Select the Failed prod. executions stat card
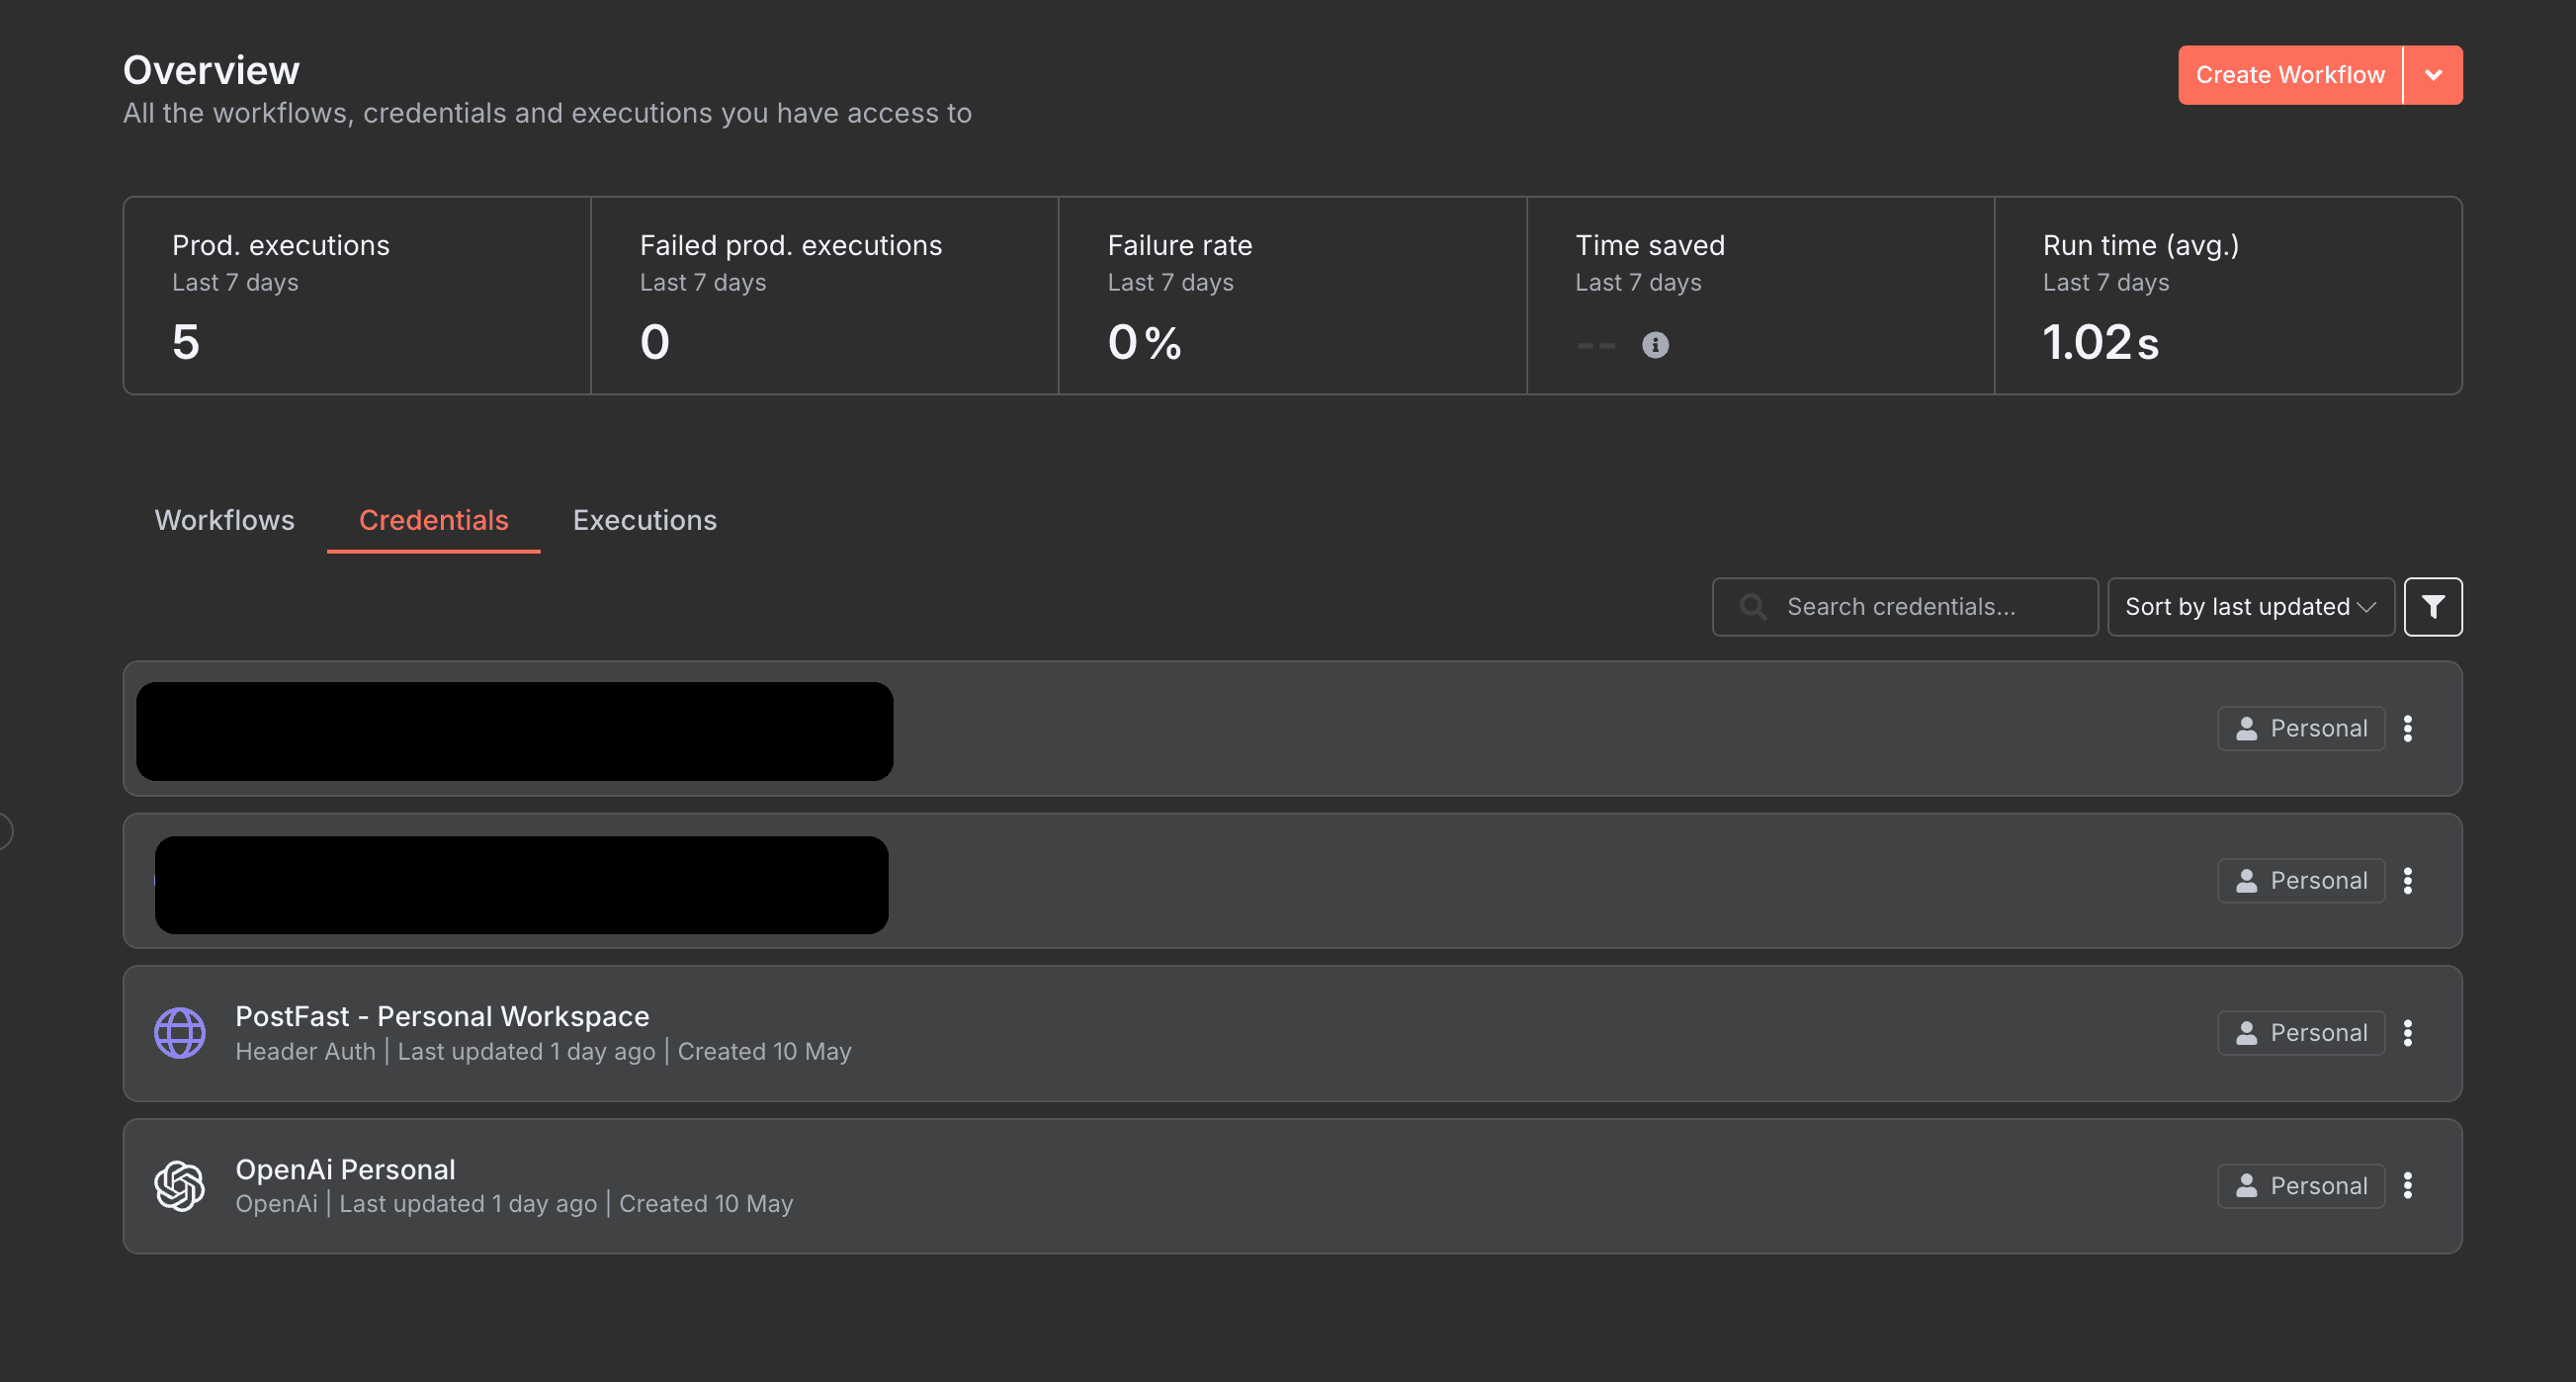The height and width of the screenshot is (1382, 2576). pyautogui.click(x=825, y=295)
